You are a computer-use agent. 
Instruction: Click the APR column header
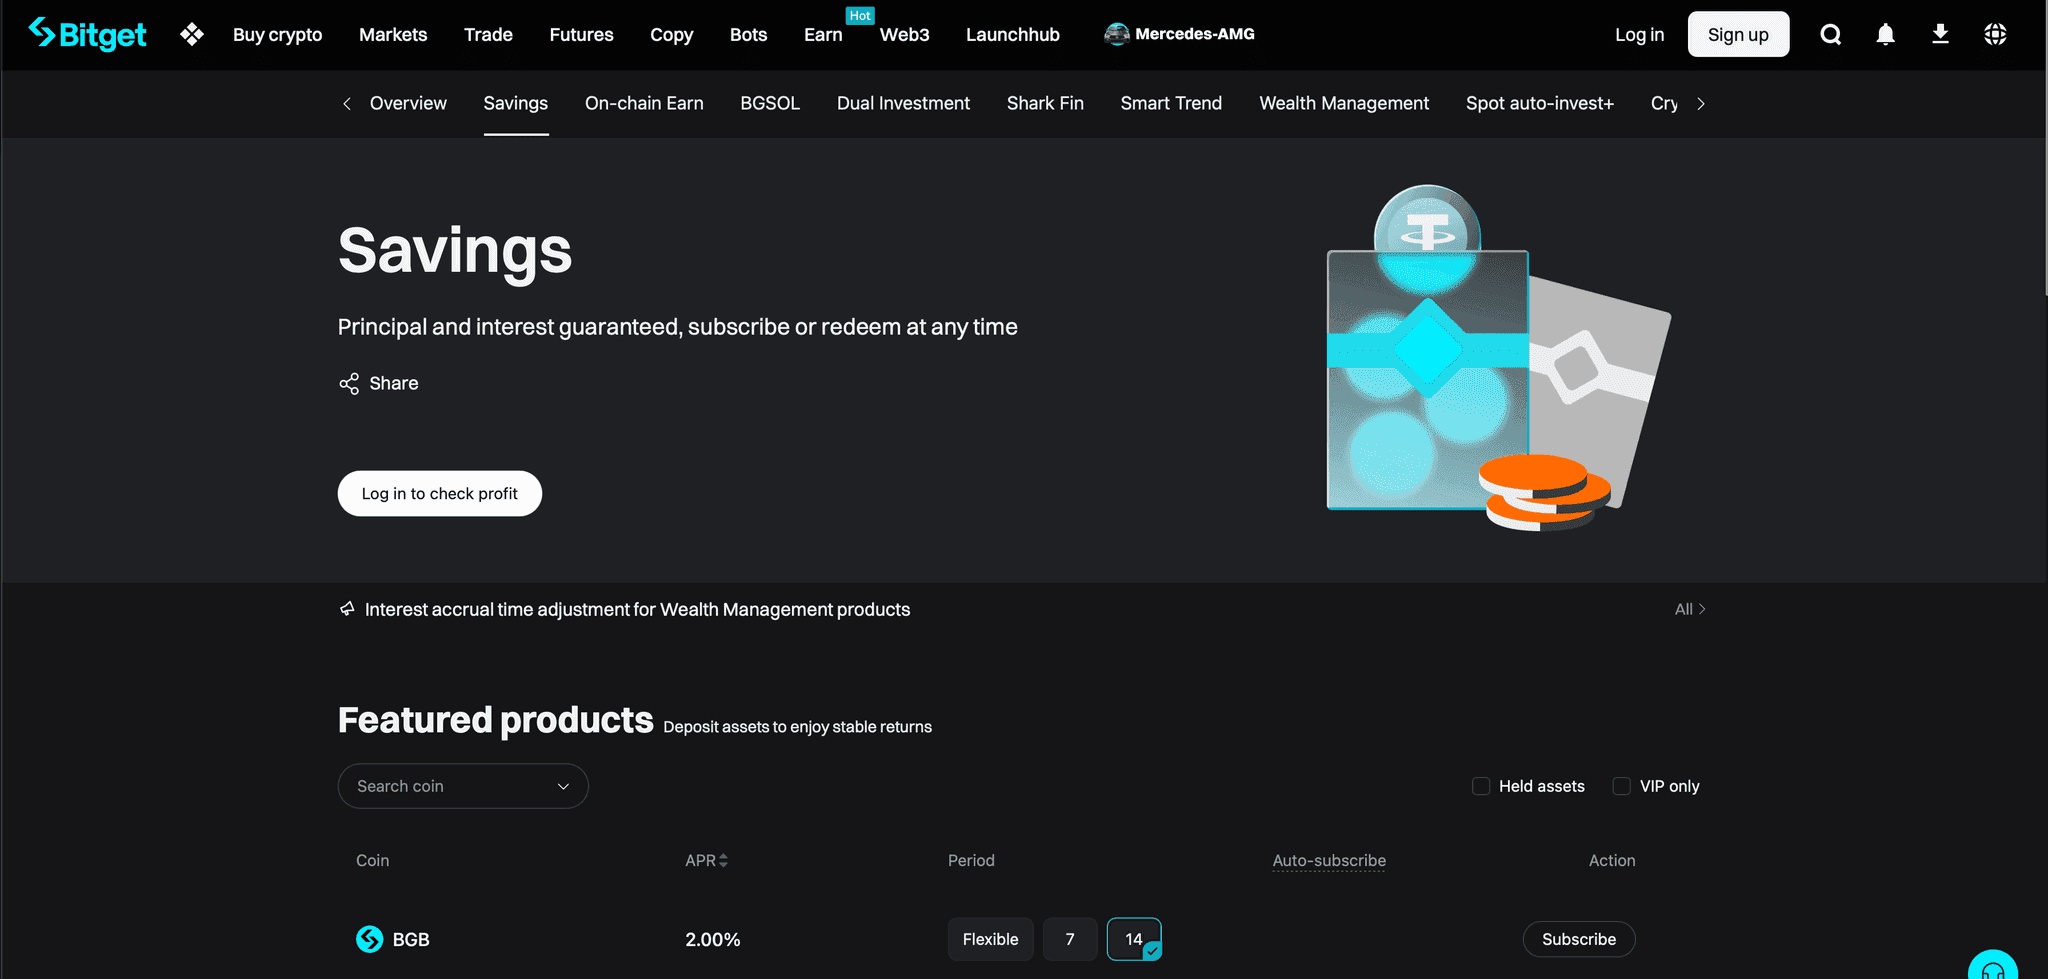click(x=700, y=860)
